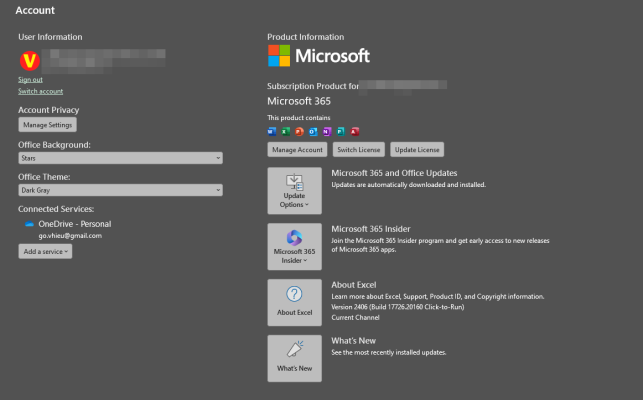Click the What's New heading text
This screenshot has height=400, width=643.
[x=353, y=341]
